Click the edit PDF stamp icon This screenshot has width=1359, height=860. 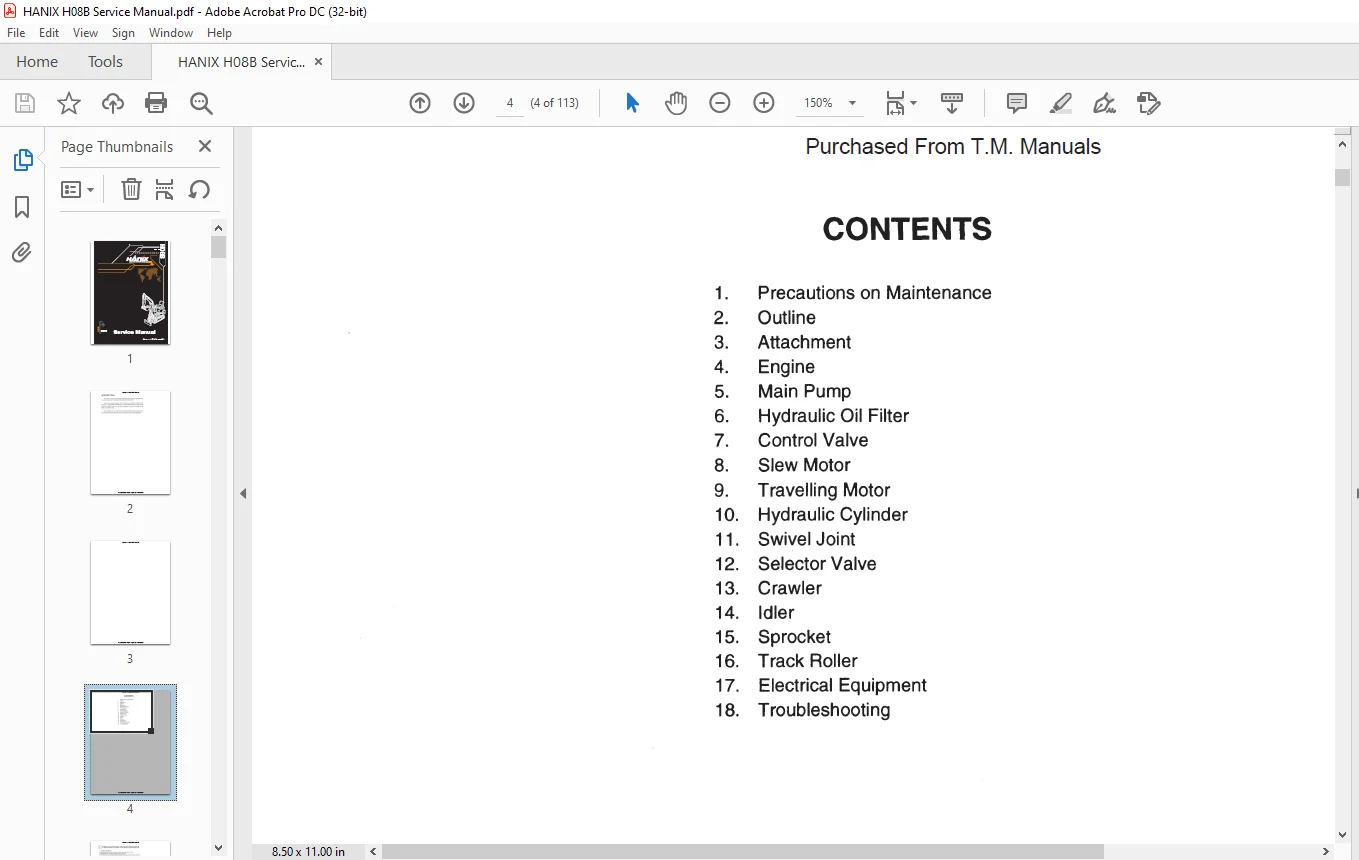tap(1149, 103)
